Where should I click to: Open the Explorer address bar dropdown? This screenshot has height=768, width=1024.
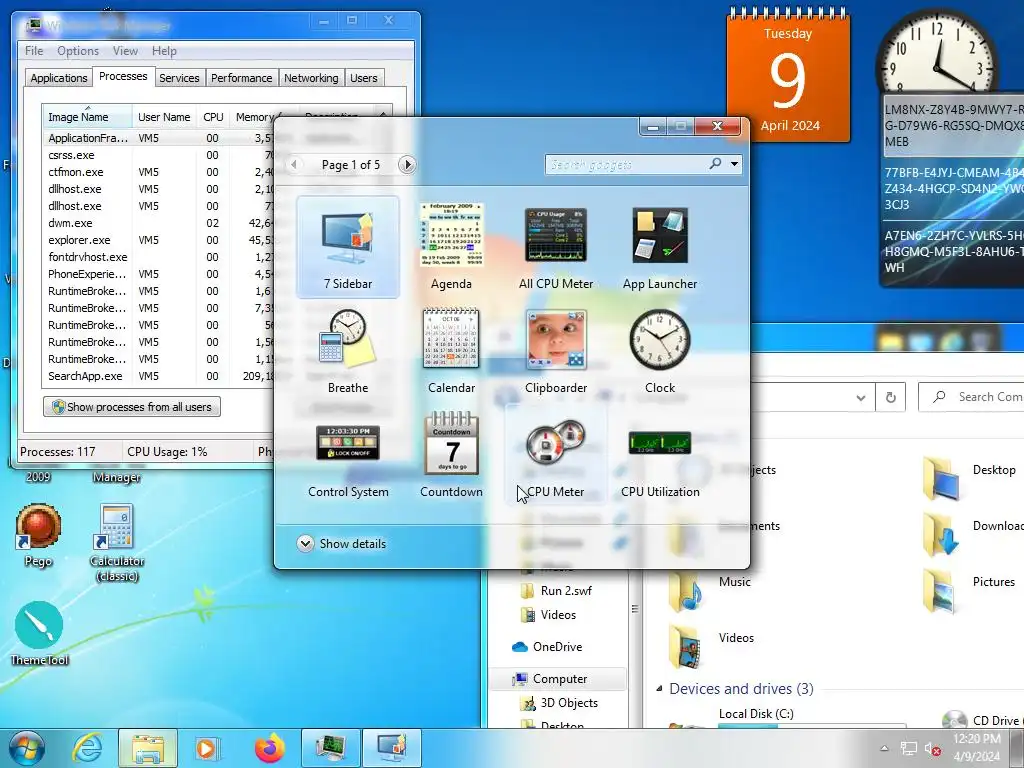click(x=861, y=397)
